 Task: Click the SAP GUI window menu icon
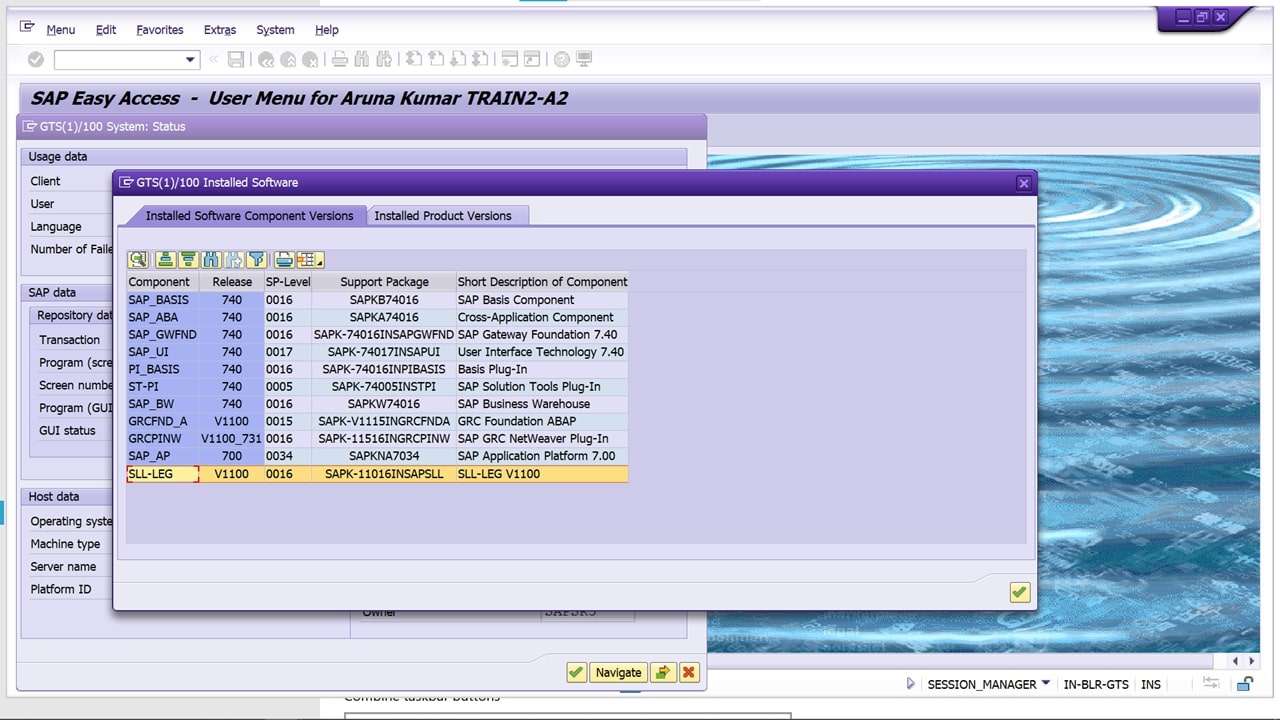tap(27, 28)
